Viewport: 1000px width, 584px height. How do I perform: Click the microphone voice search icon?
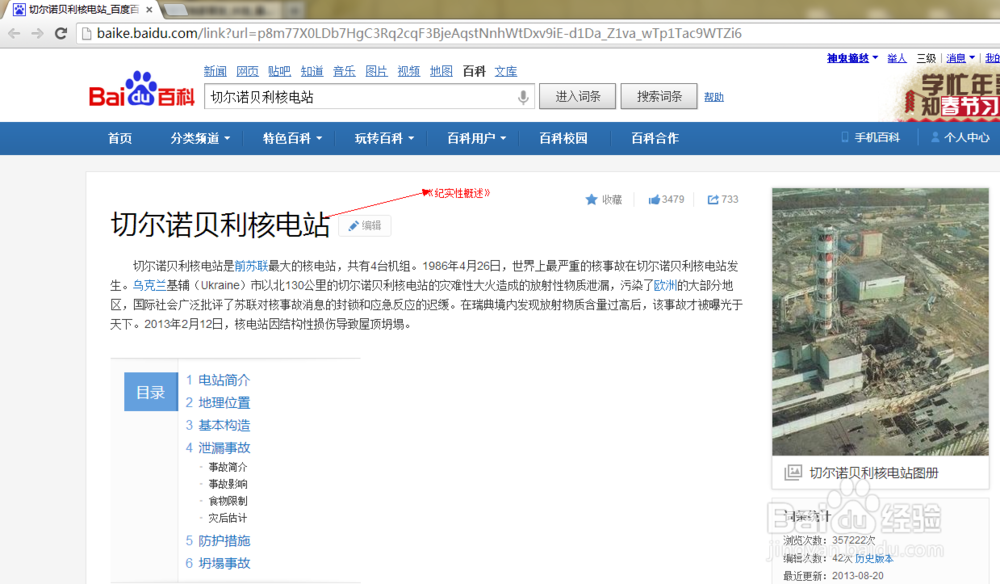pos(523,97)
